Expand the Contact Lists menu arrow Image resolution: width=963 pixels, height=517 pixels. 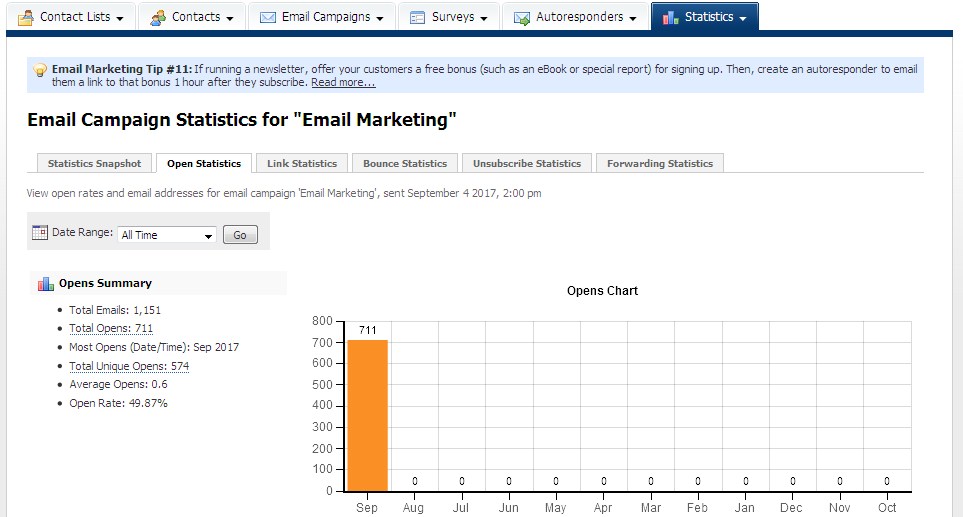click(120, 18)
